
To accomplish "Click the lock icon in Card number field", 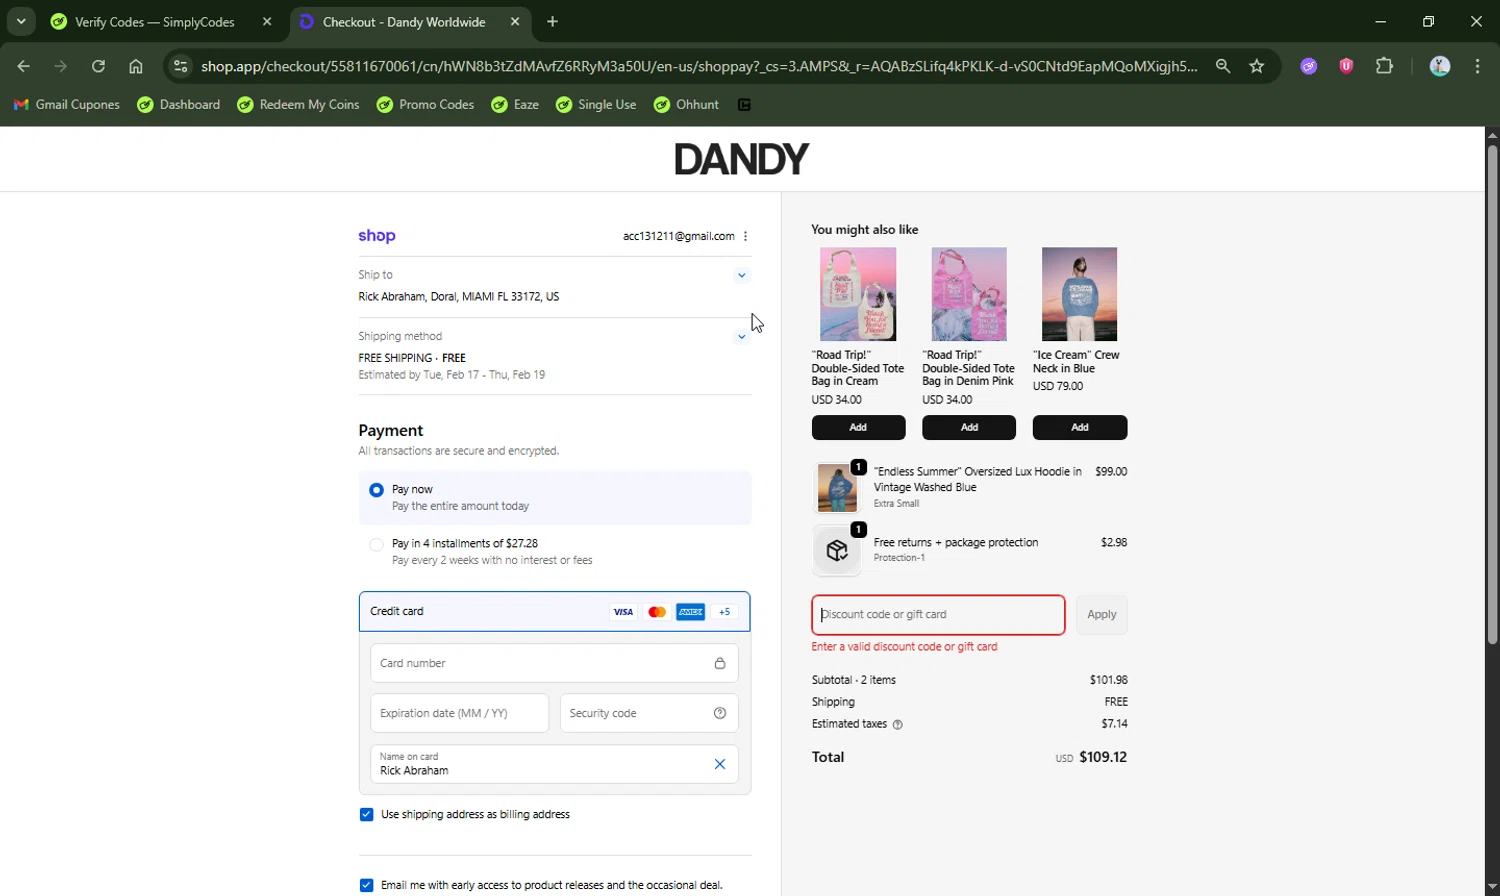I will point(720,663).
